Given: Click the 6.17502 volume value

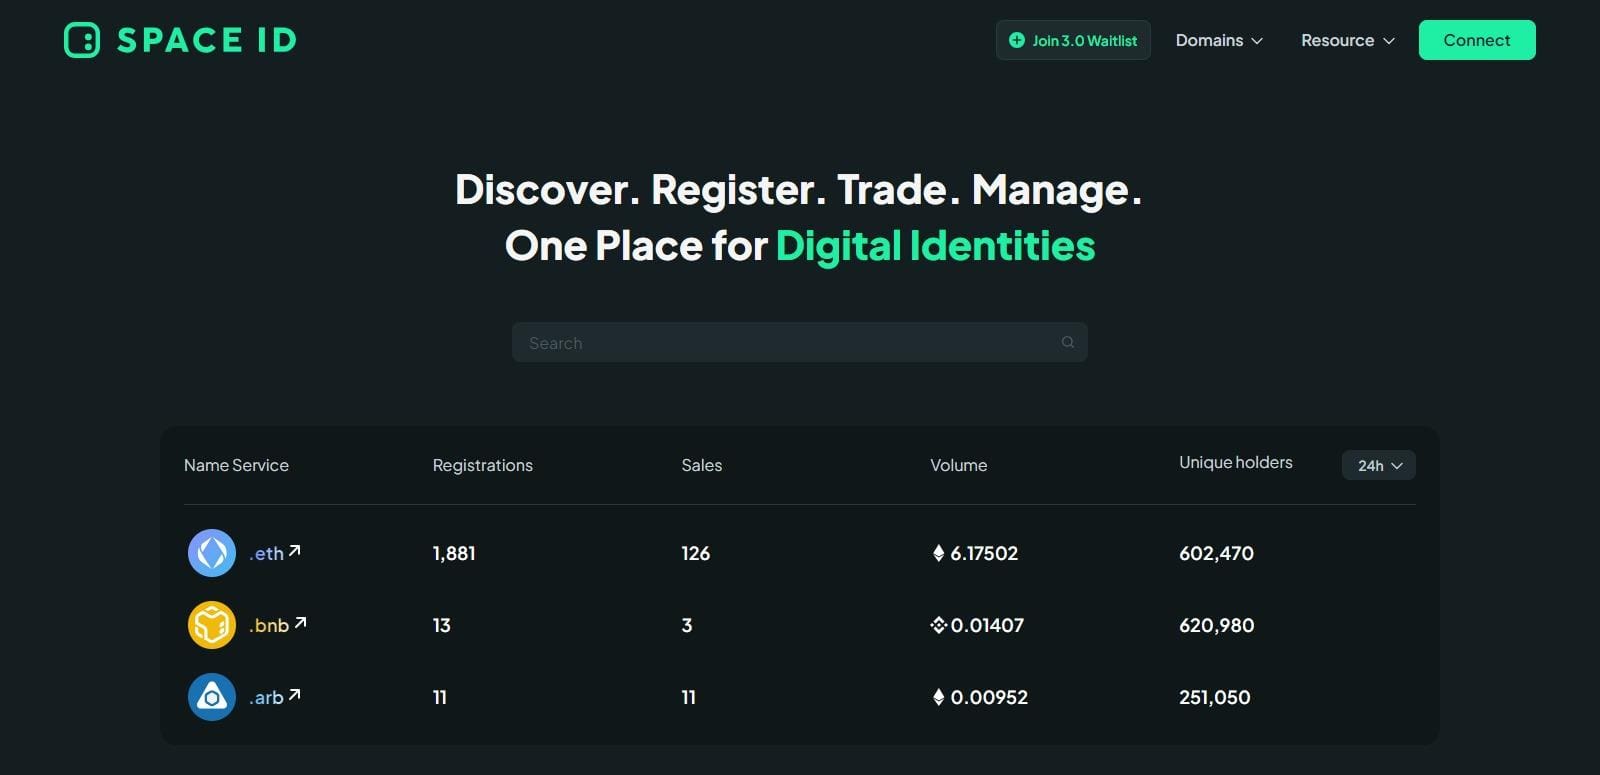Looking at the screenshot, I should [984, 553].
